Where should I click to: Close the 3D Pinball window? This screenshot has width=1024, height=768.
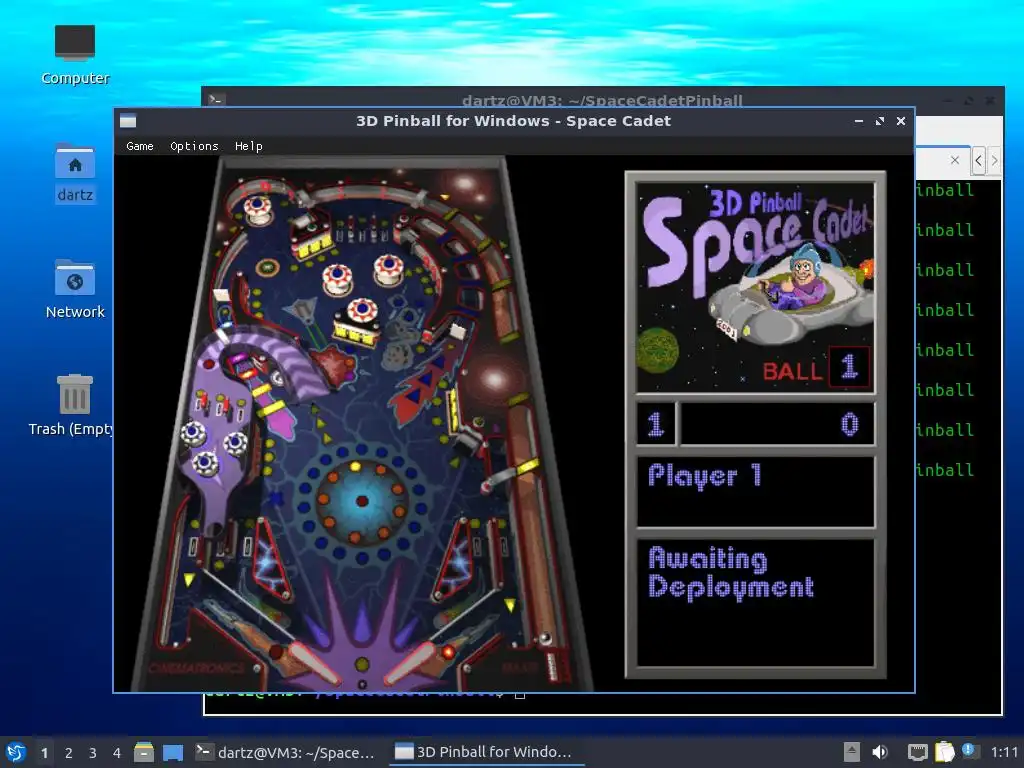pyautogui.click(x=901, y=121)
